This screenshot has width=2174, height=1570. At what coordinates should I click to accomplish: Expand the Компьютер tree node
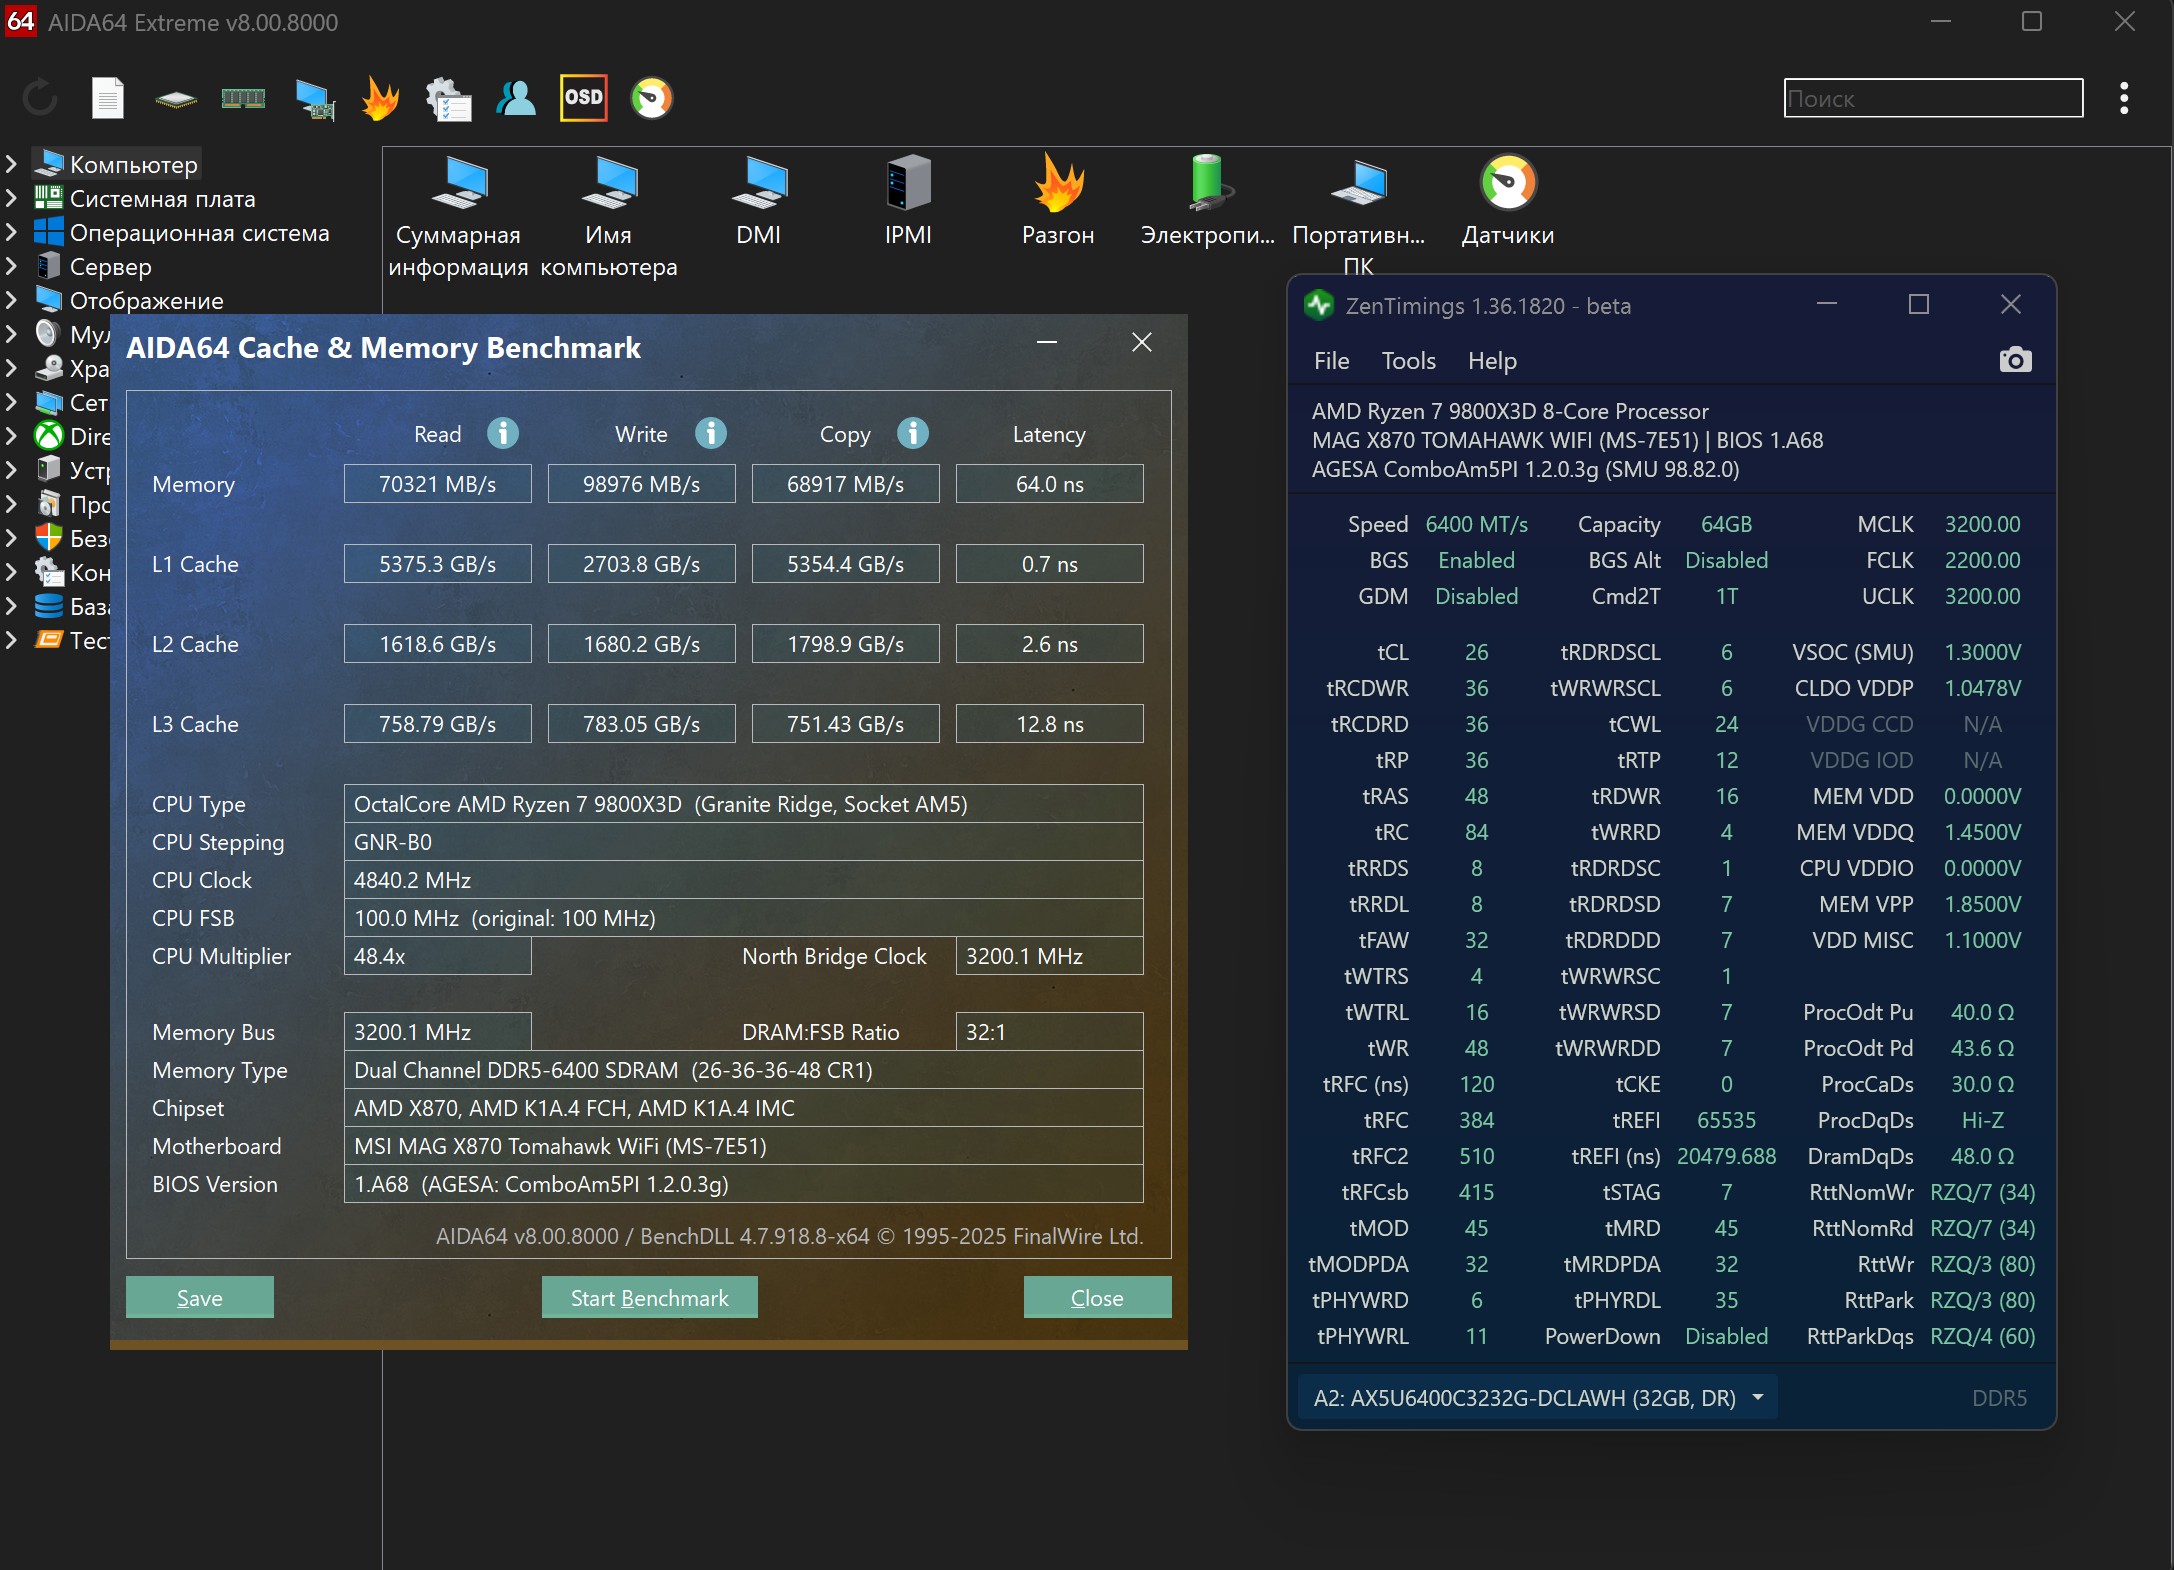[x=12, y=164]
